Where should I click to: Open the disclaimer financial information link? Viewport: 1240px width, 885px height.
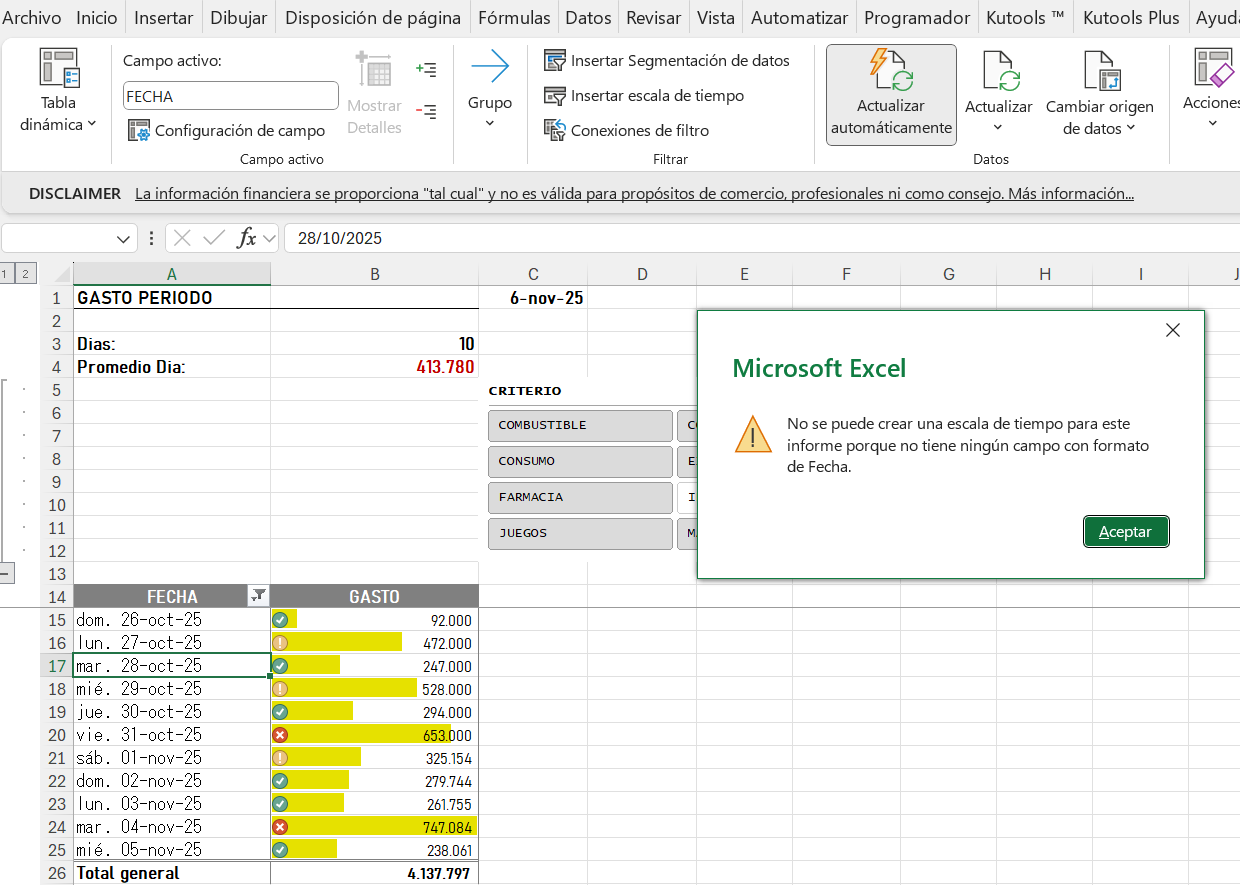pyautogui.click(x=634, y=194)
